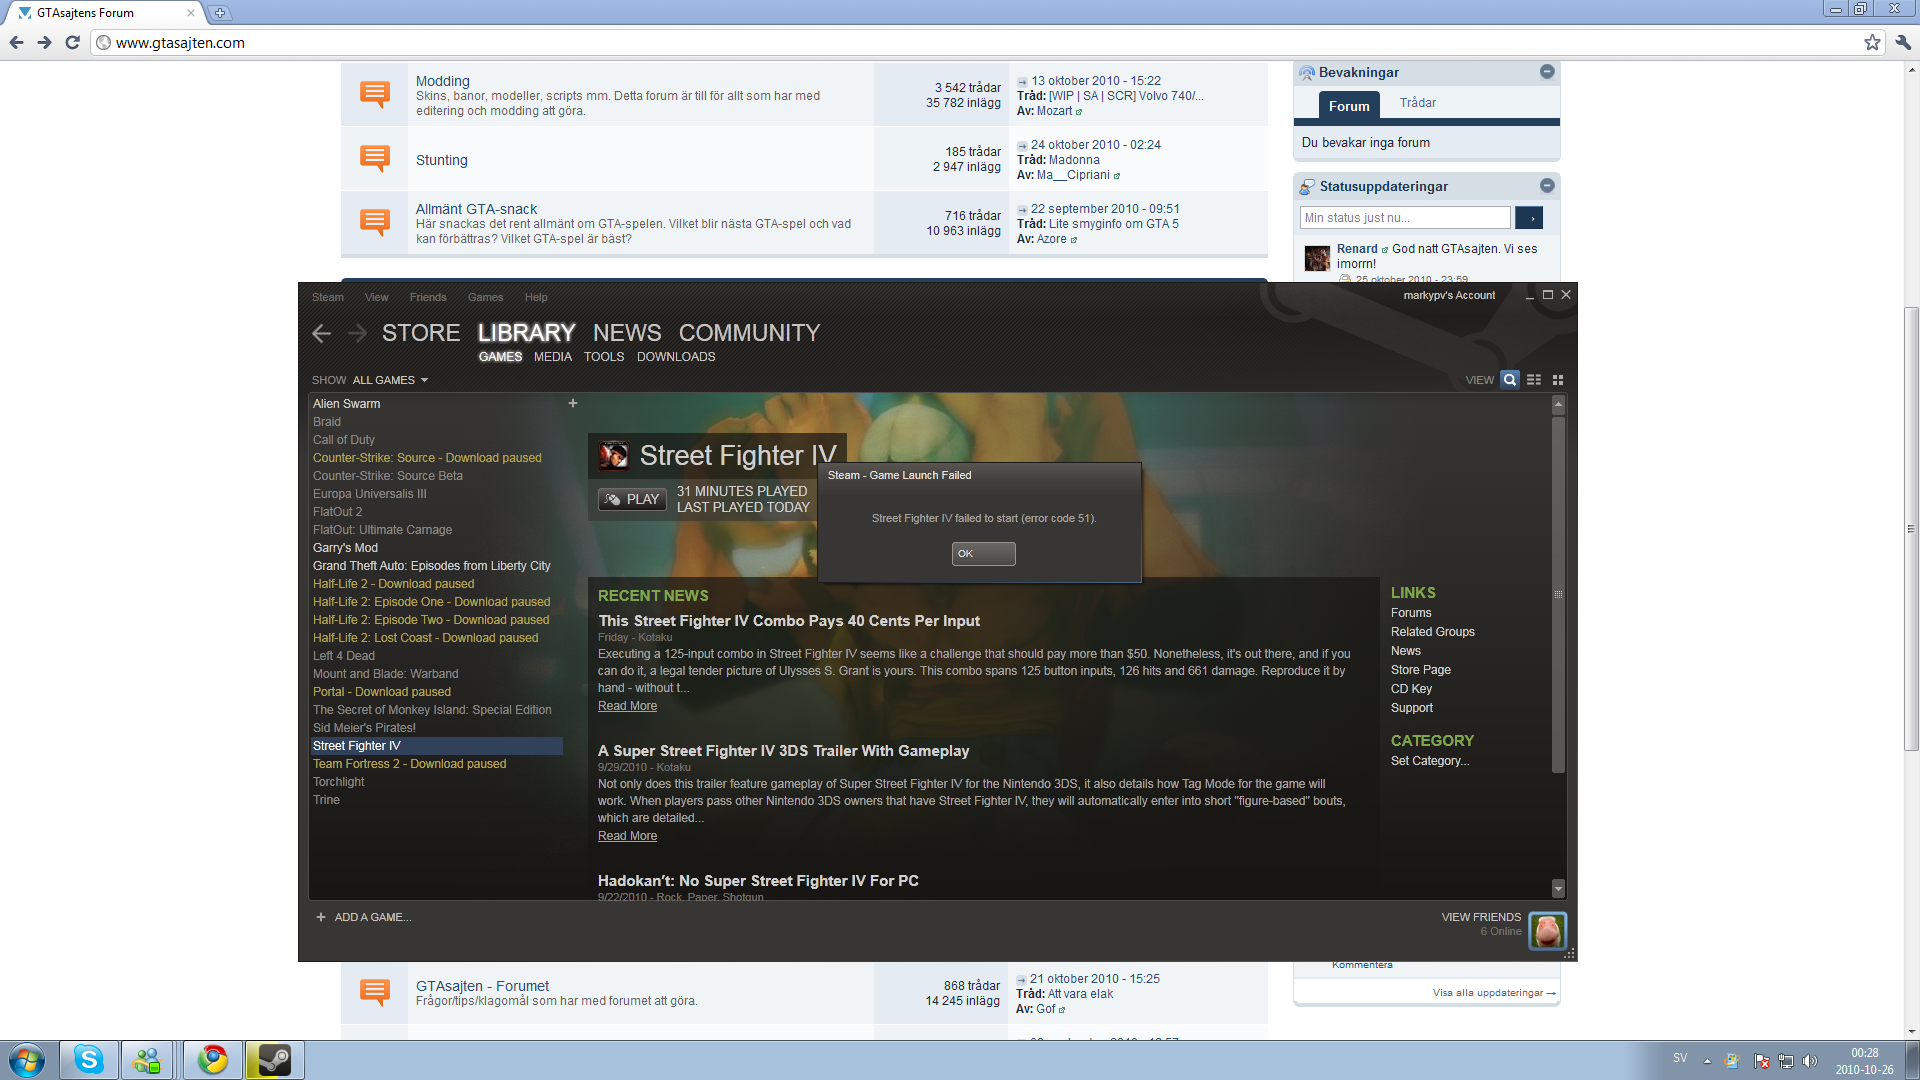This screenshot has height=1080, width=1920.
Task: Click the plus icon beside Alien Swarm
Action: click(573, 403)
